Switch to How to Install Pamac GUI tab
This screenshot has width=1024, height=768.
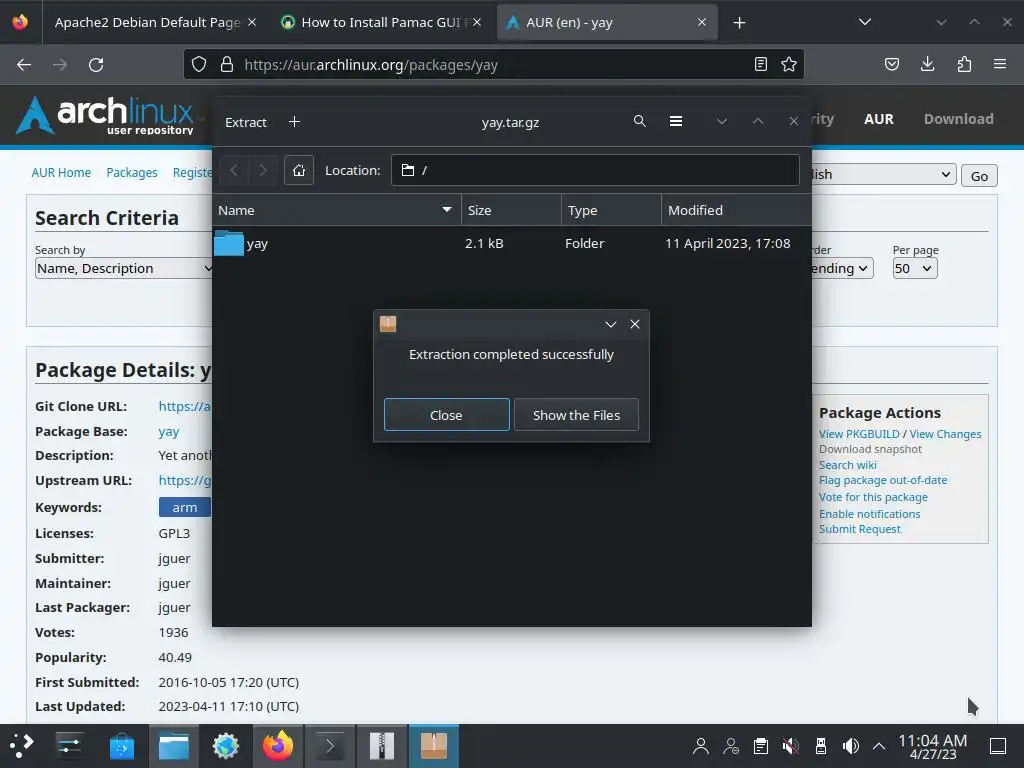coord(381,22)
